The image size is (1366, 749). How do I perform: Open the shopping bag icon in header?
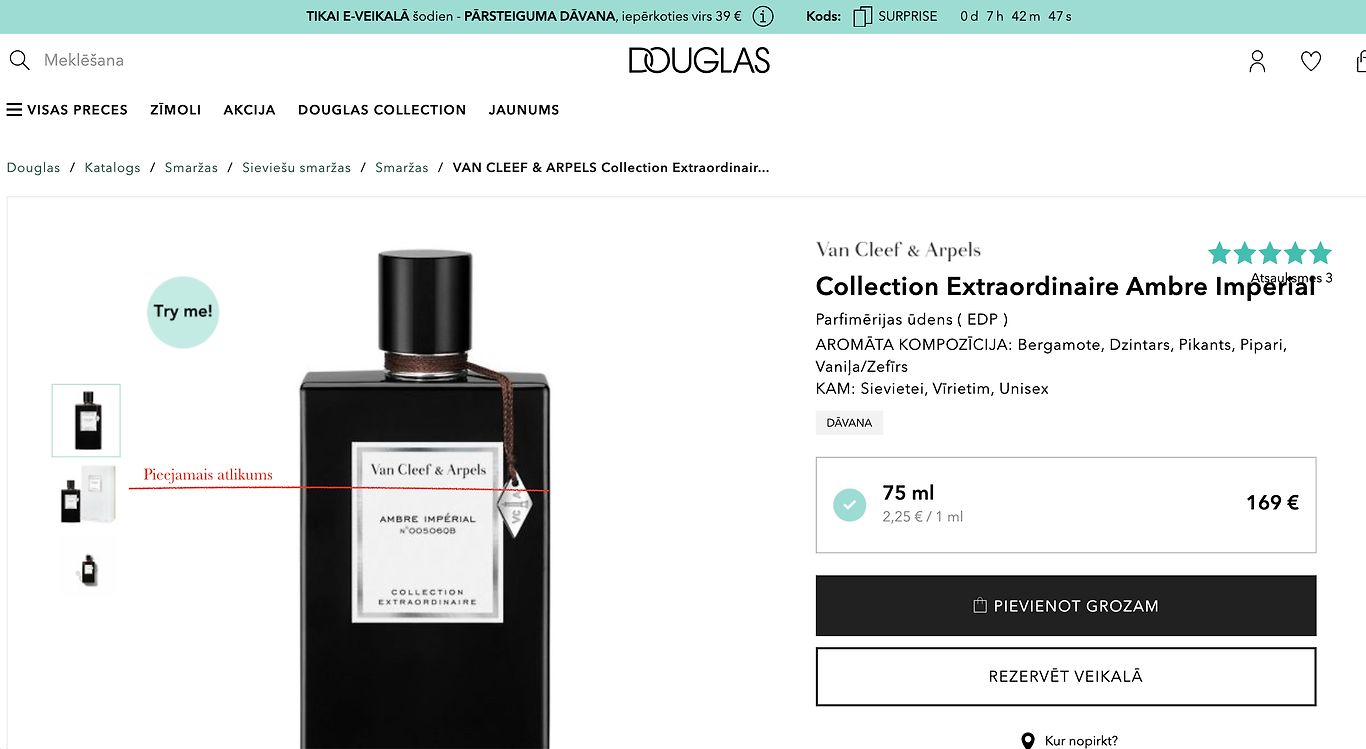(x=1361, y=61)
